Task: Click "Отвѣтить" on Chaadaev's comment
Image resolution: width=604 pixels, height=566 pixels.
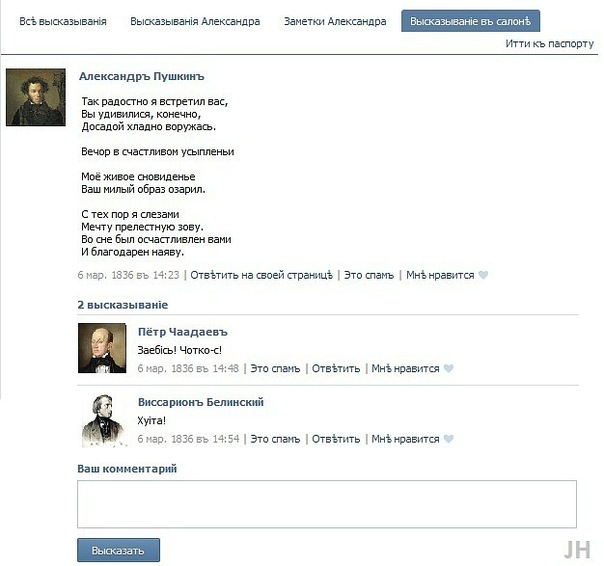Action: (336, 368)
